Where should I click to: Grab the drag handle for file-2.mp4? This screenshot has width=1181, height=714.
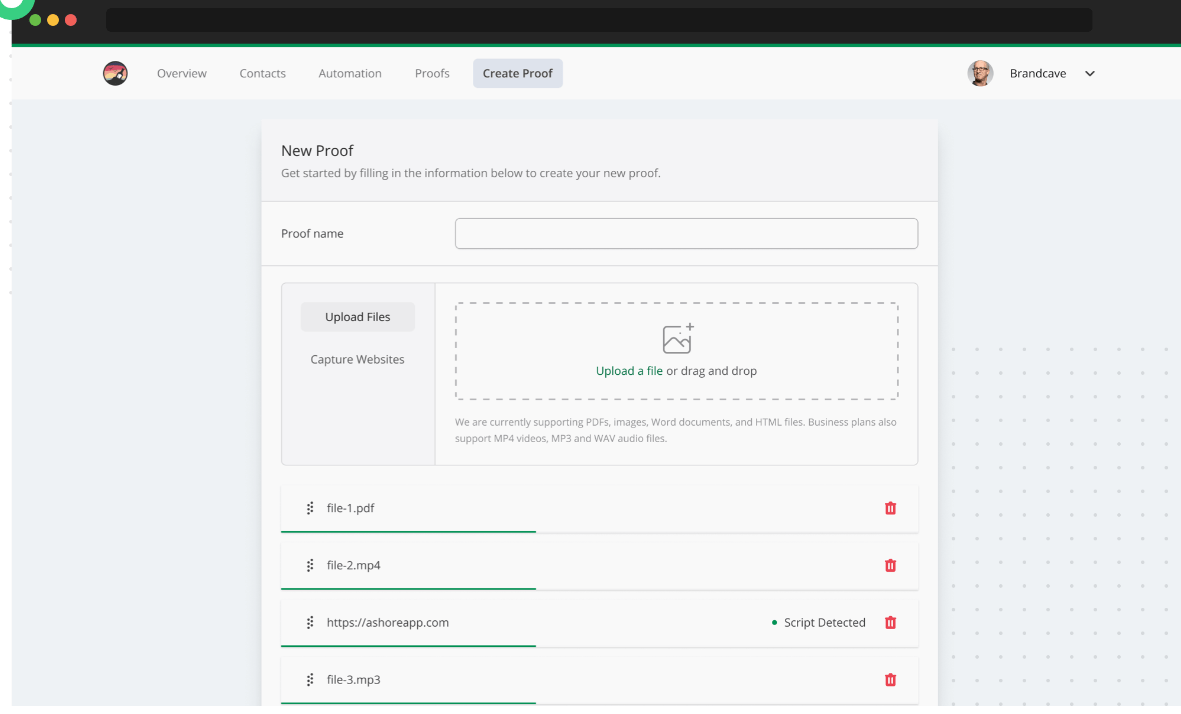coord(310,566)
